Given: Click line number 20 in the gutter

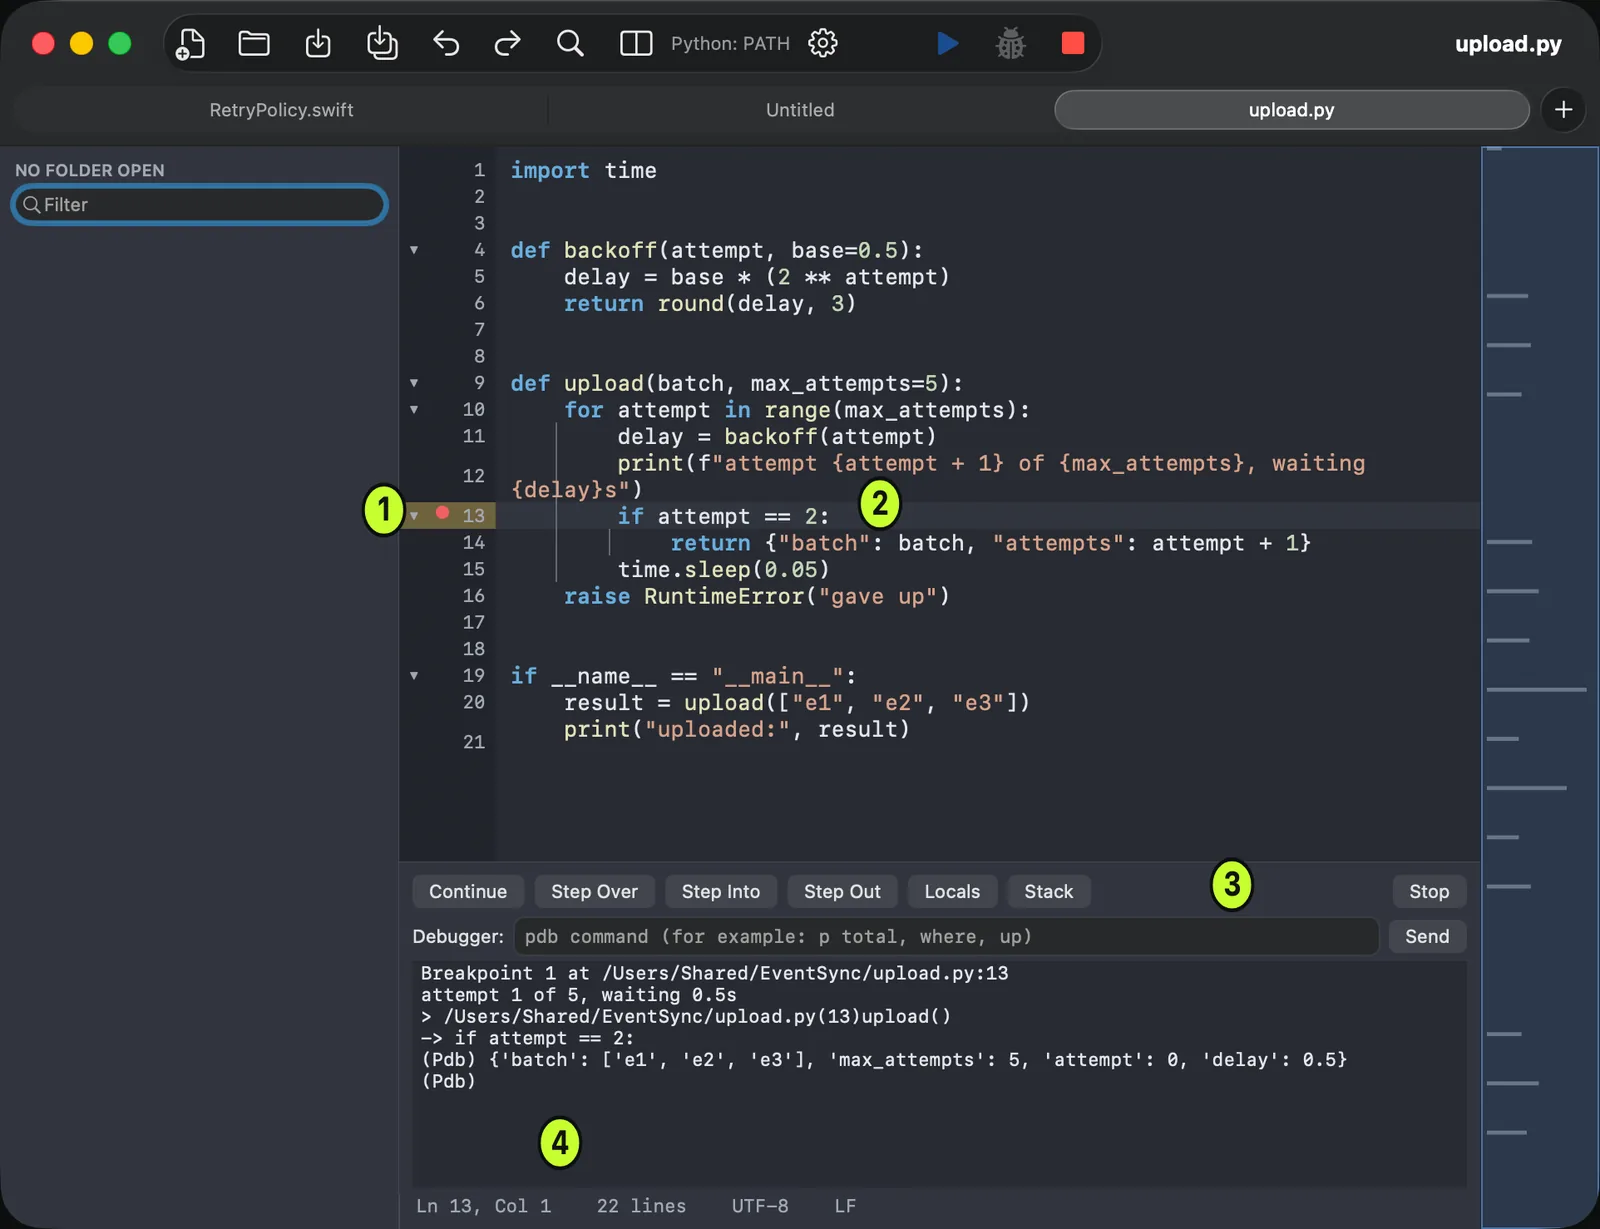Looking at the screenshot, I should coord(474,703).
